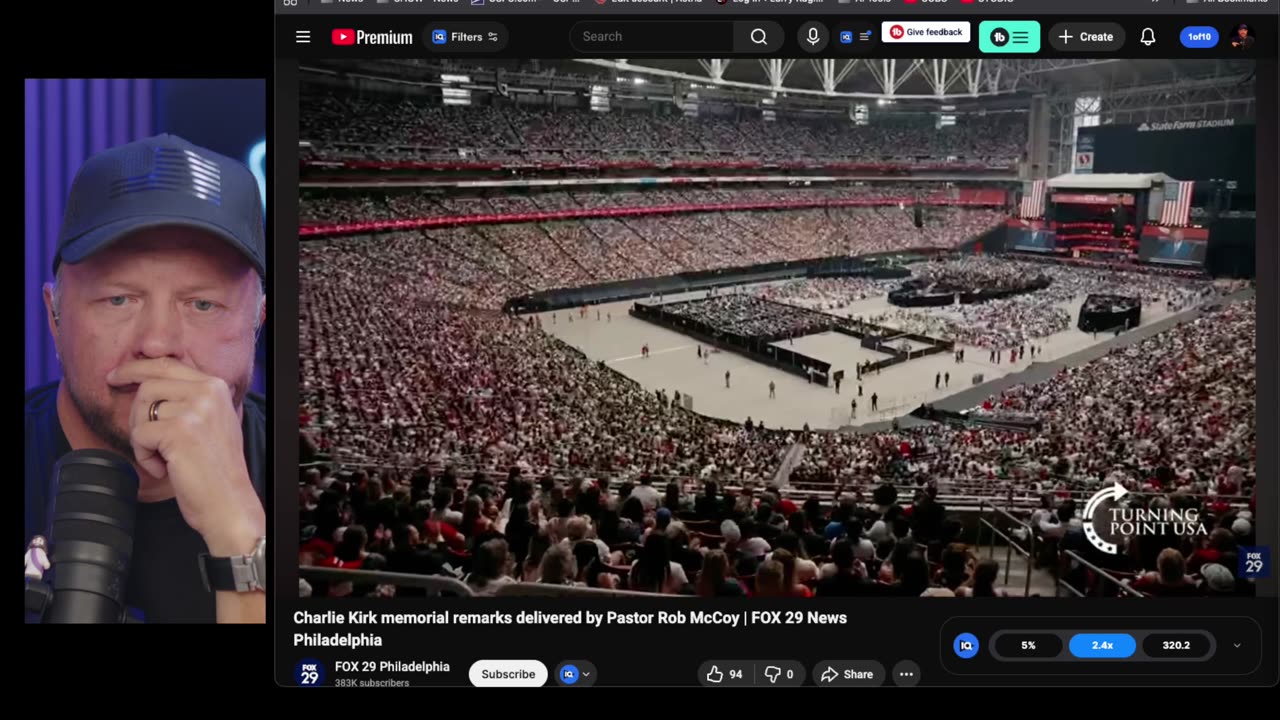Click the video title Charlie Kirk memorial remarks
The height and width of the screenshot is (720, 1280).
(x=570, y=628)
